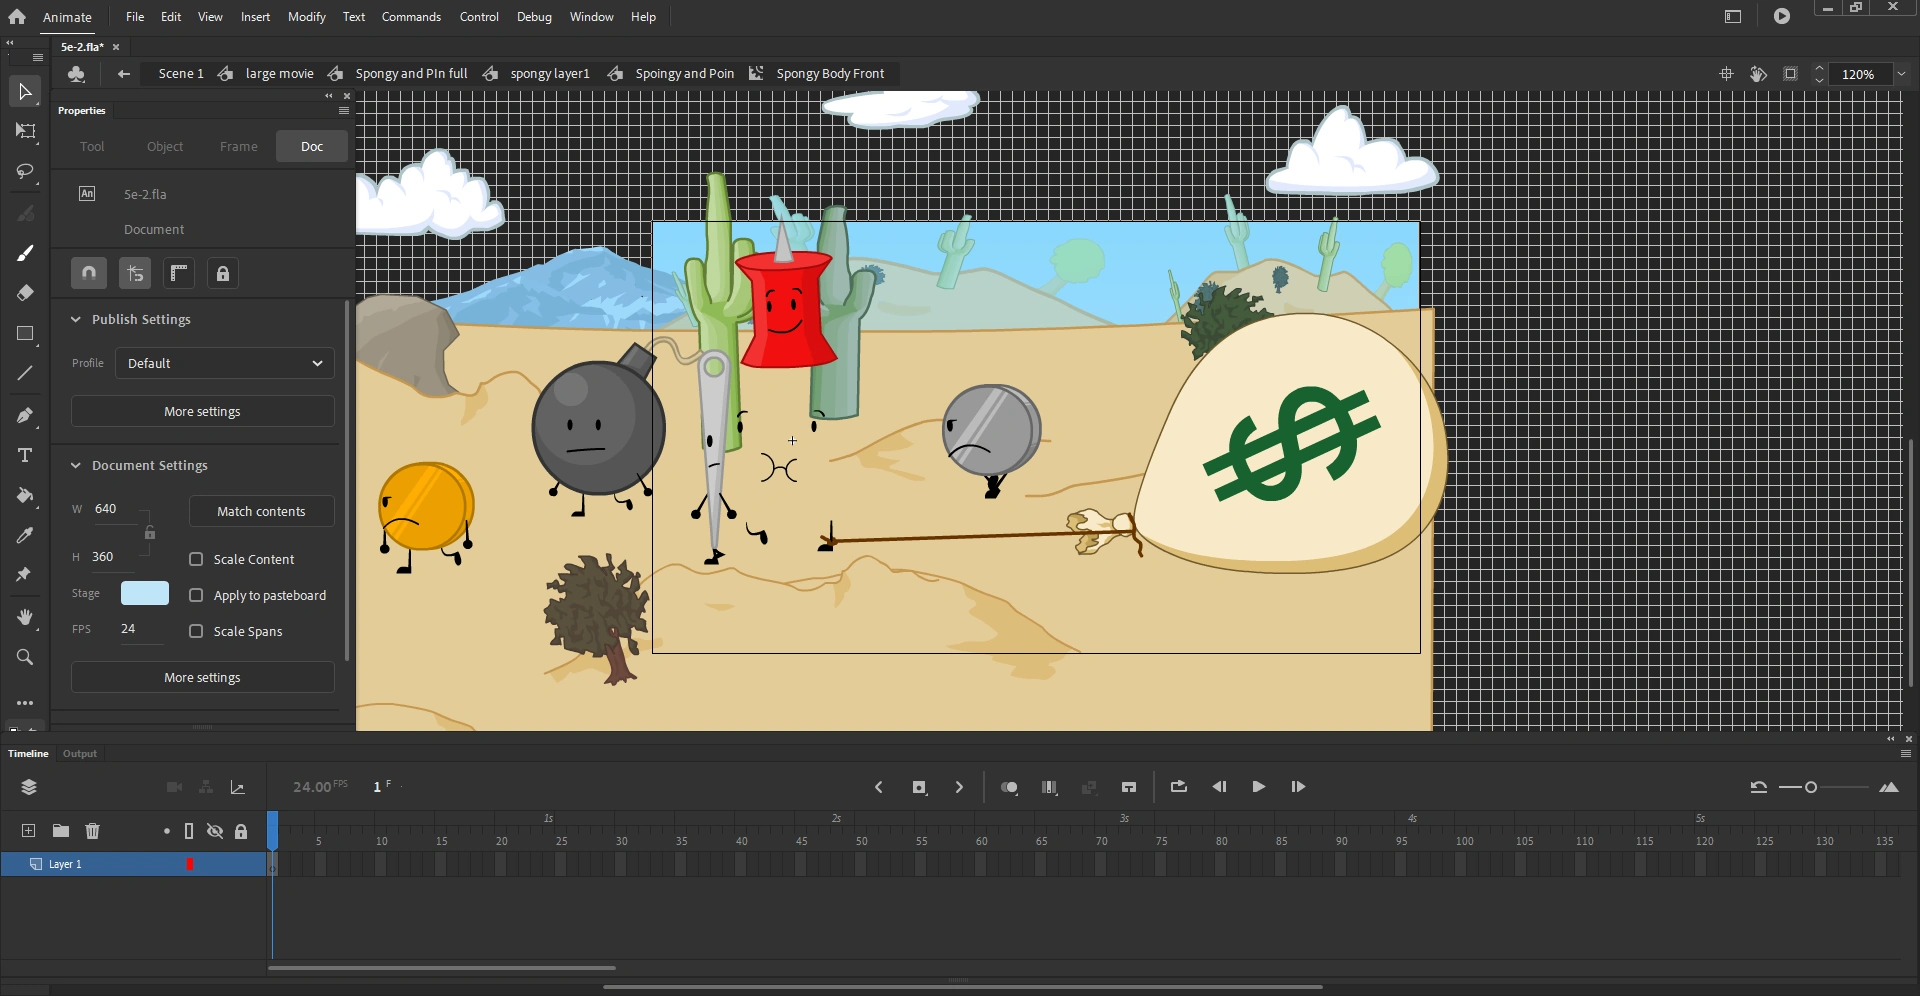Open the Modify menu

(306, 16)
